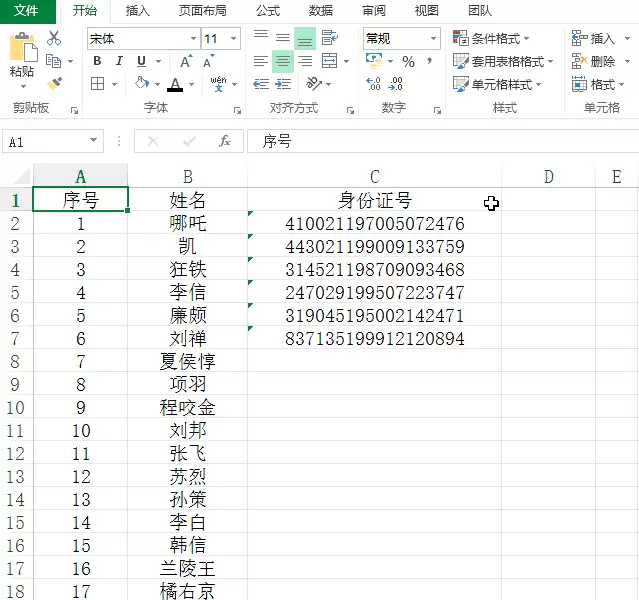639x600 pixels.
Task: Toggle Underline formatting
Action: click(x=141, y=61)
